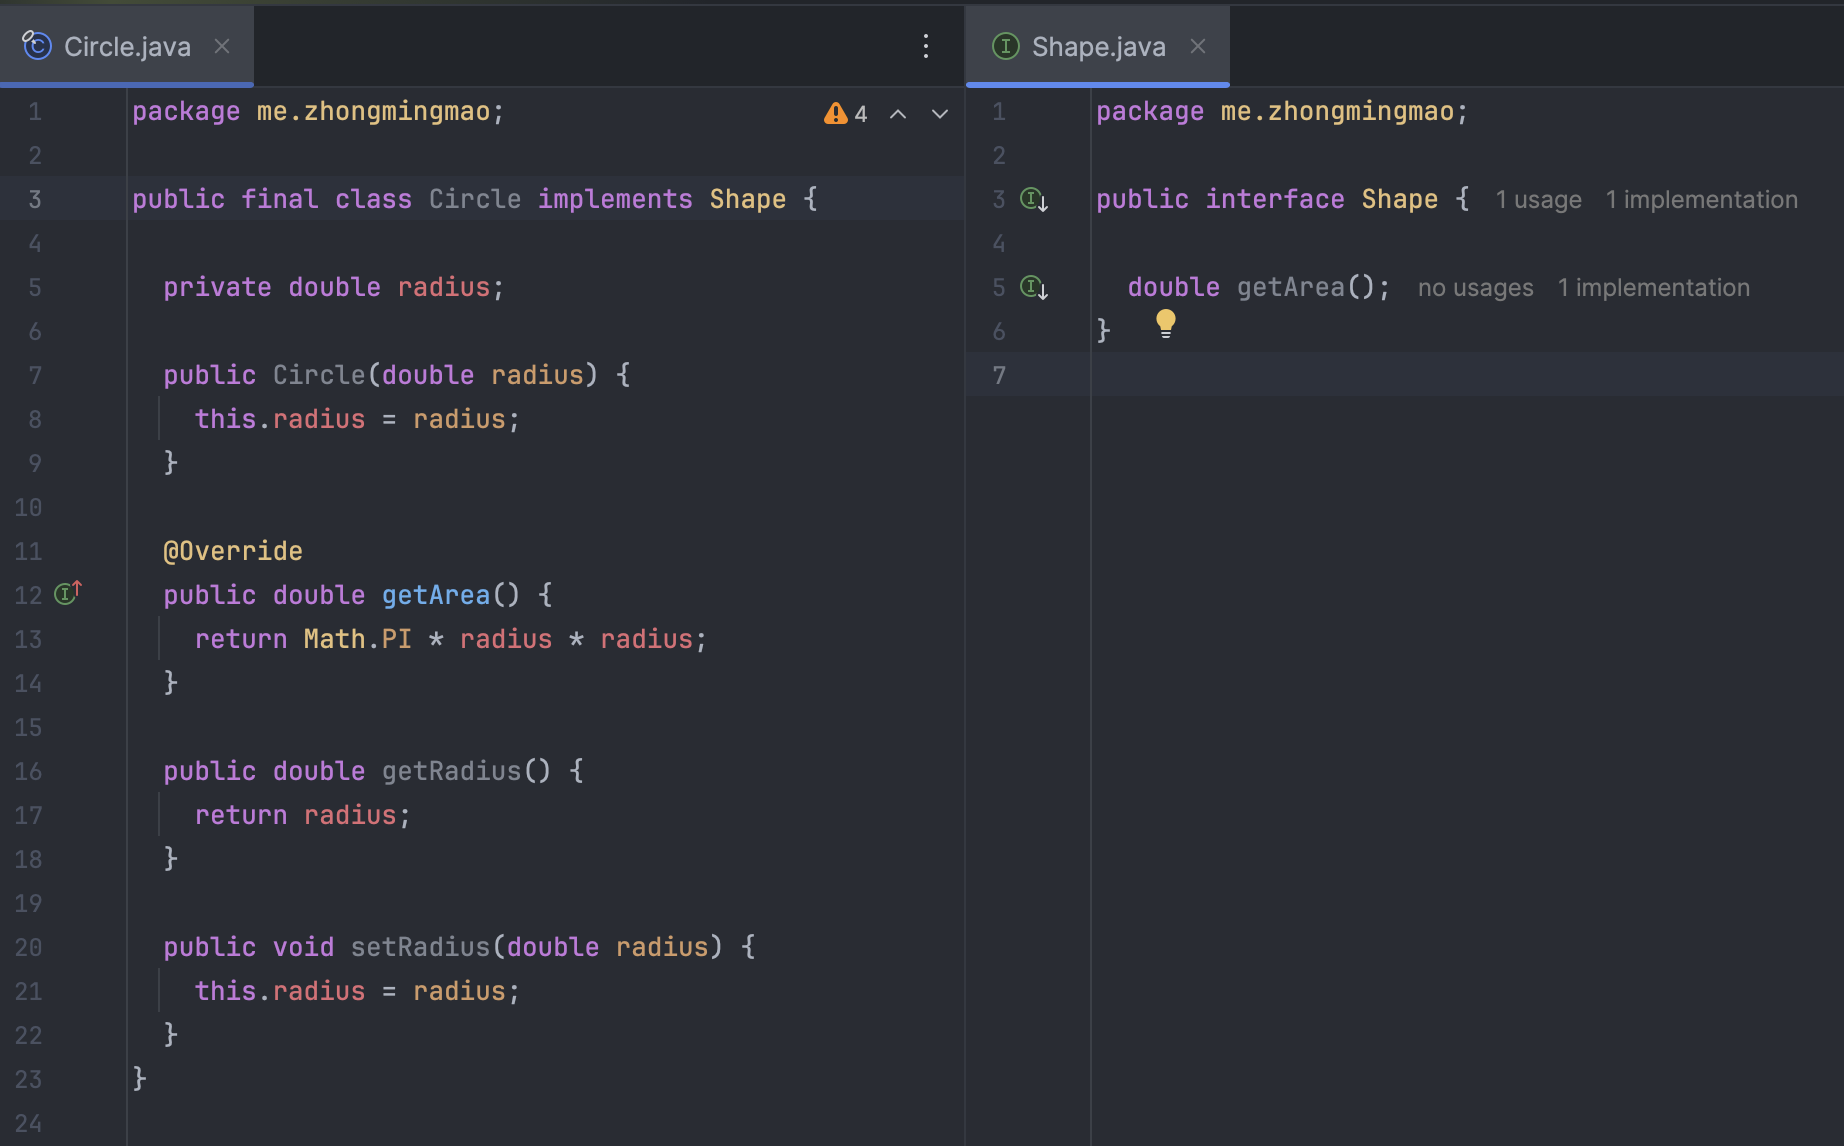The width and height of the screenshot is (1844, 1146).
Task: Jump to next highlighted problem
Action: pos(940,114)
